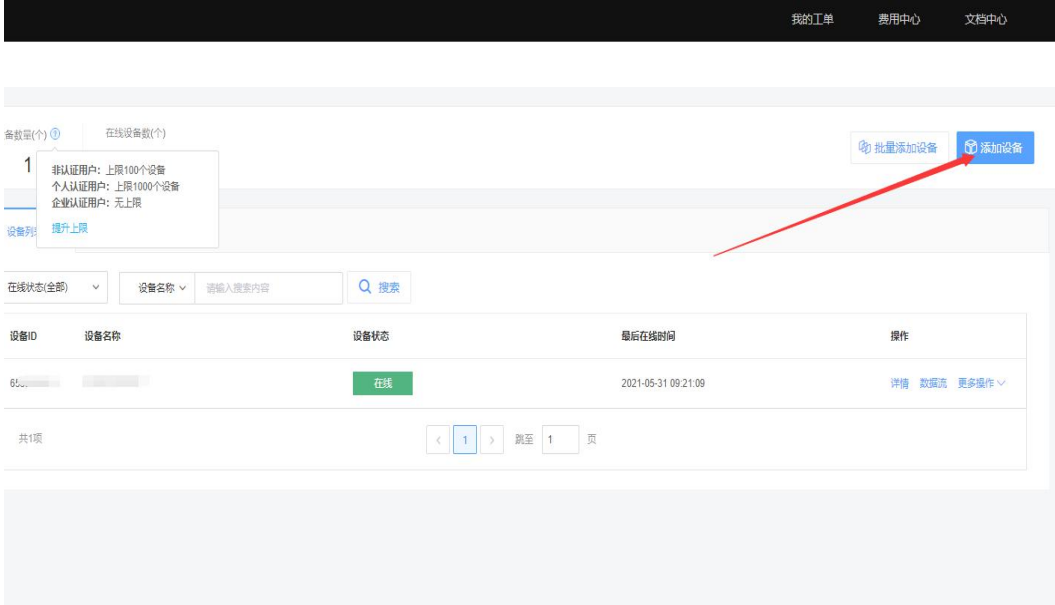The image size is (1055, 605).
Task: Select page 1 in the pagination
Action: (464, 440)
